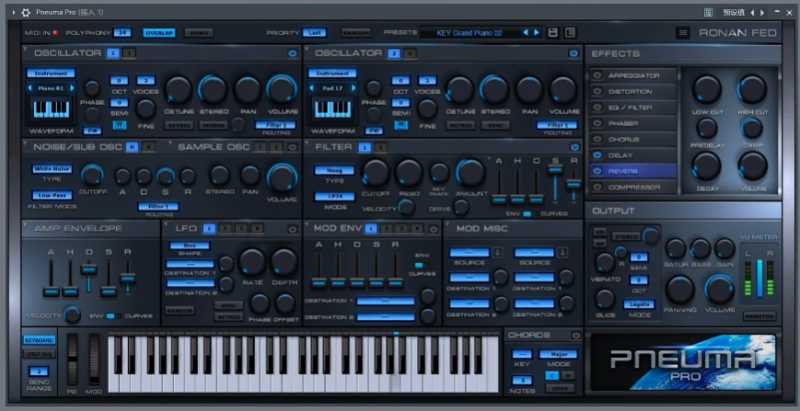Open the KEY Grand Piano 02 preset dropdown
Viewport: 800px width, 411px height.
pyautogui.click(x=482, y=33)
